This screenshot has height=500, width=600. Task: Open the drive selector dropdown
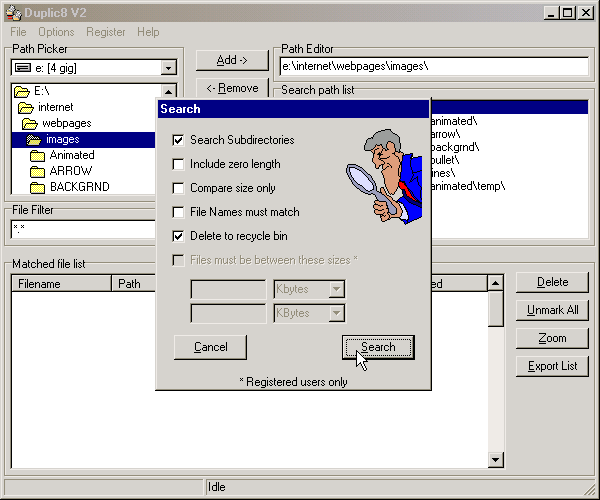click(168, 68)
